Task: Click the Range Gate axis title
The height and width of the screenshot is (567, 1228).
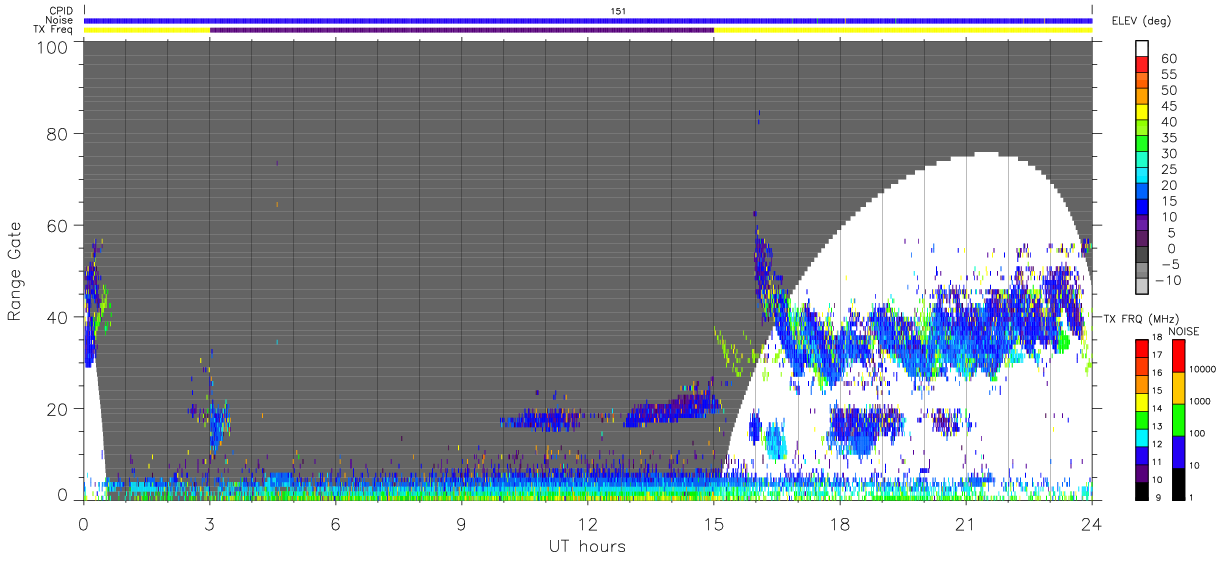Action: [15, 272]
